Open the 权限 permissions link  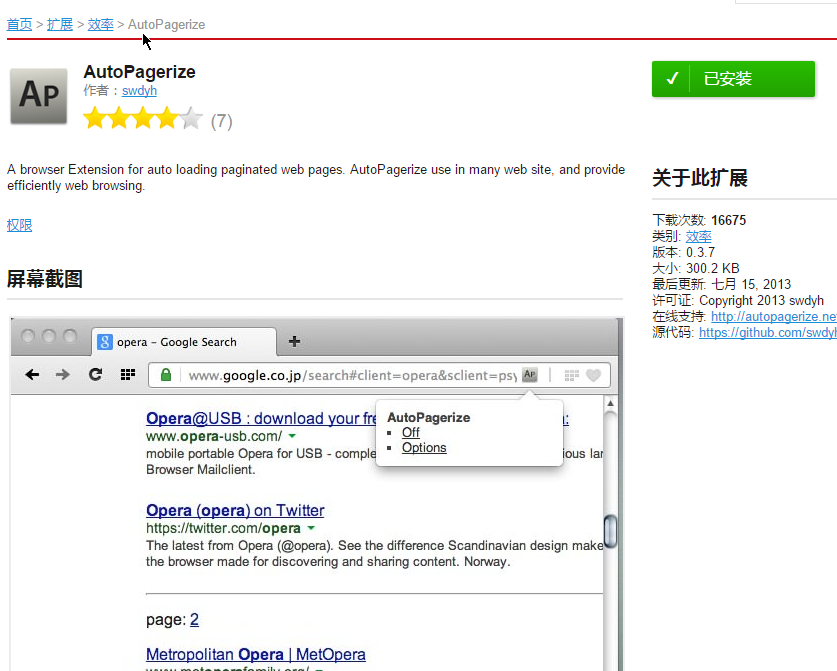(19, 225)
